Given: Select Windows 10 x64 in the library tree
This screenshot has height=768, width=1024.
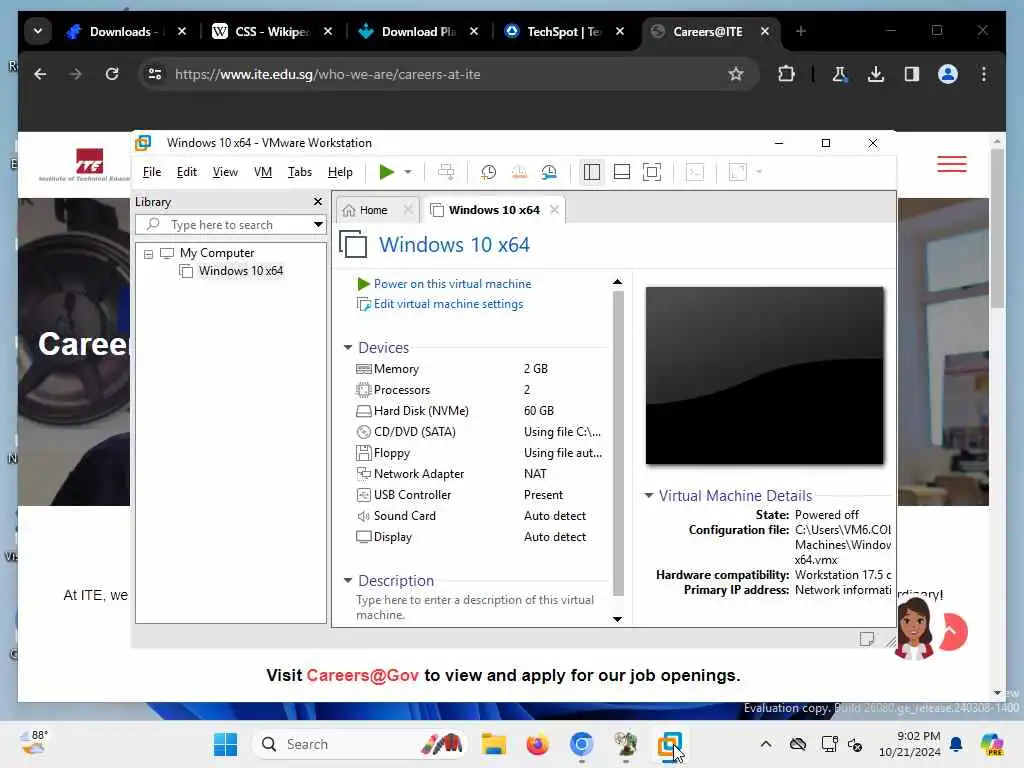Looking at the screenshot, I should pyautogui.click(x=240, y=271).
